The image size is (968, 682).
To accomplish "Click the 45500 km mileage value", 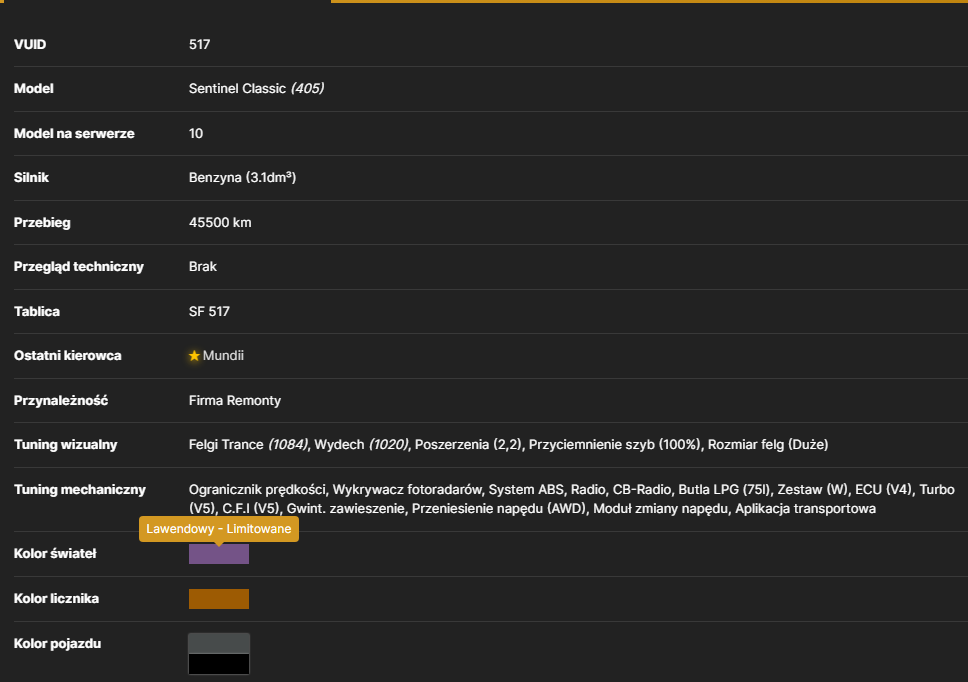I will 220,222.
